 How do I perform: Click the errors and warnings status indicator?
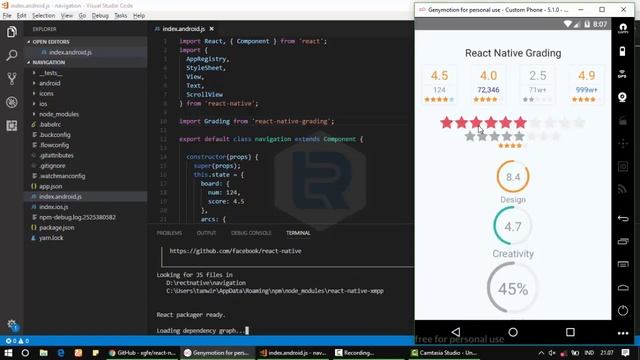(17, 341)
